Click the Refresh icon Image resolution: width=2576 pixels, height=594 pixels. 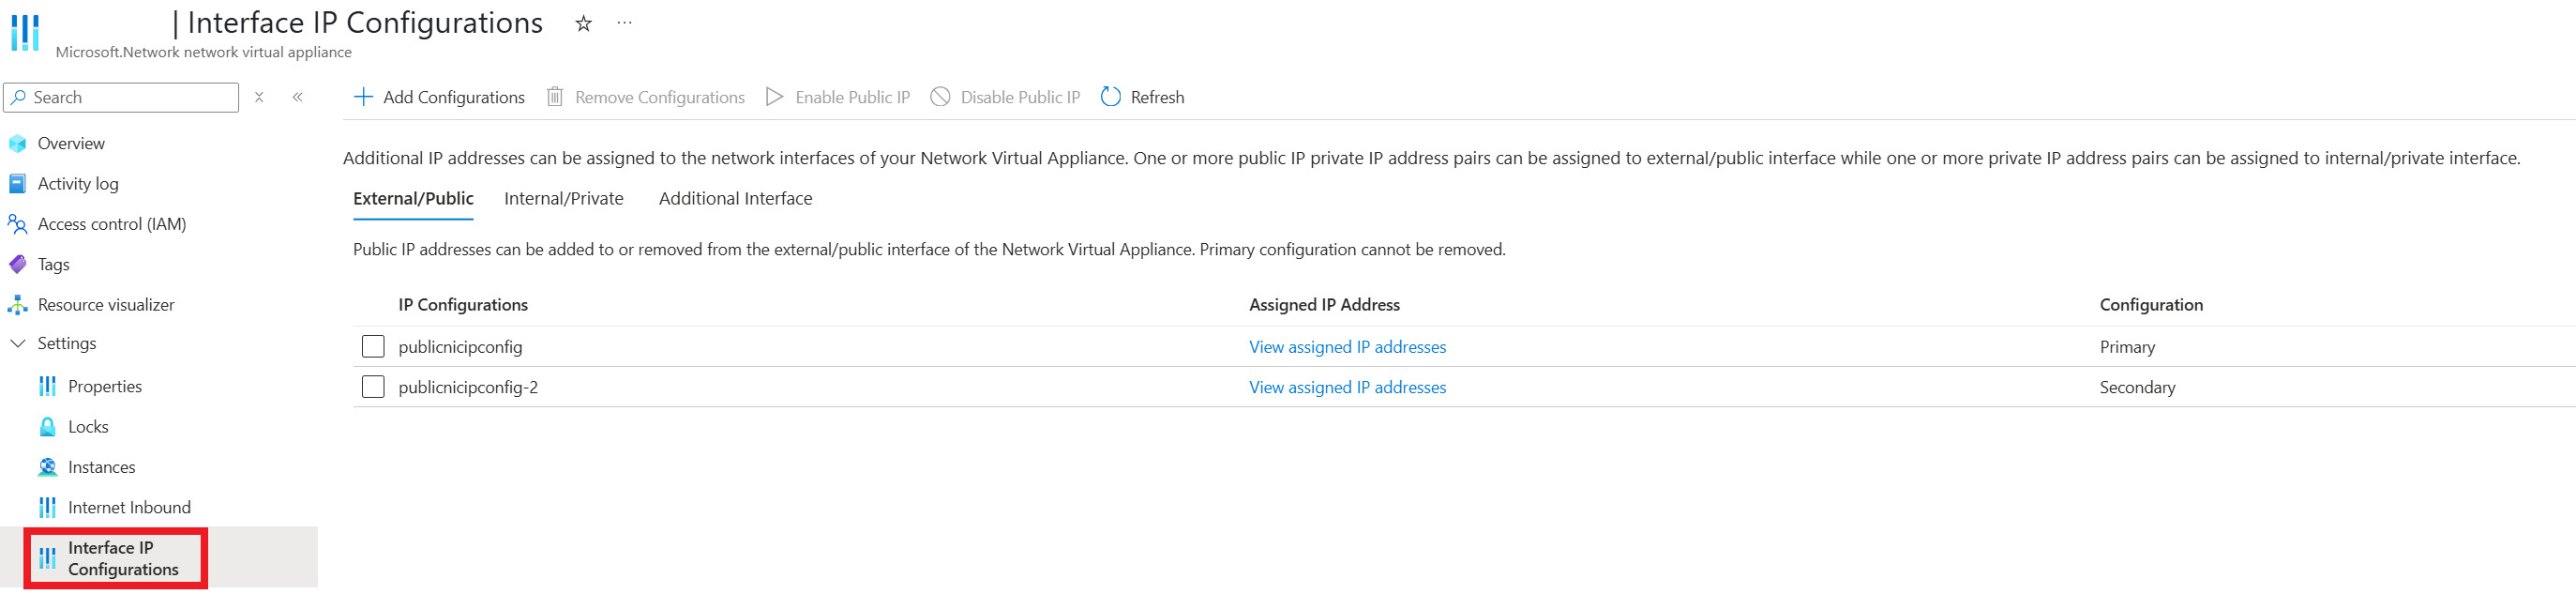pos(1110,97)
